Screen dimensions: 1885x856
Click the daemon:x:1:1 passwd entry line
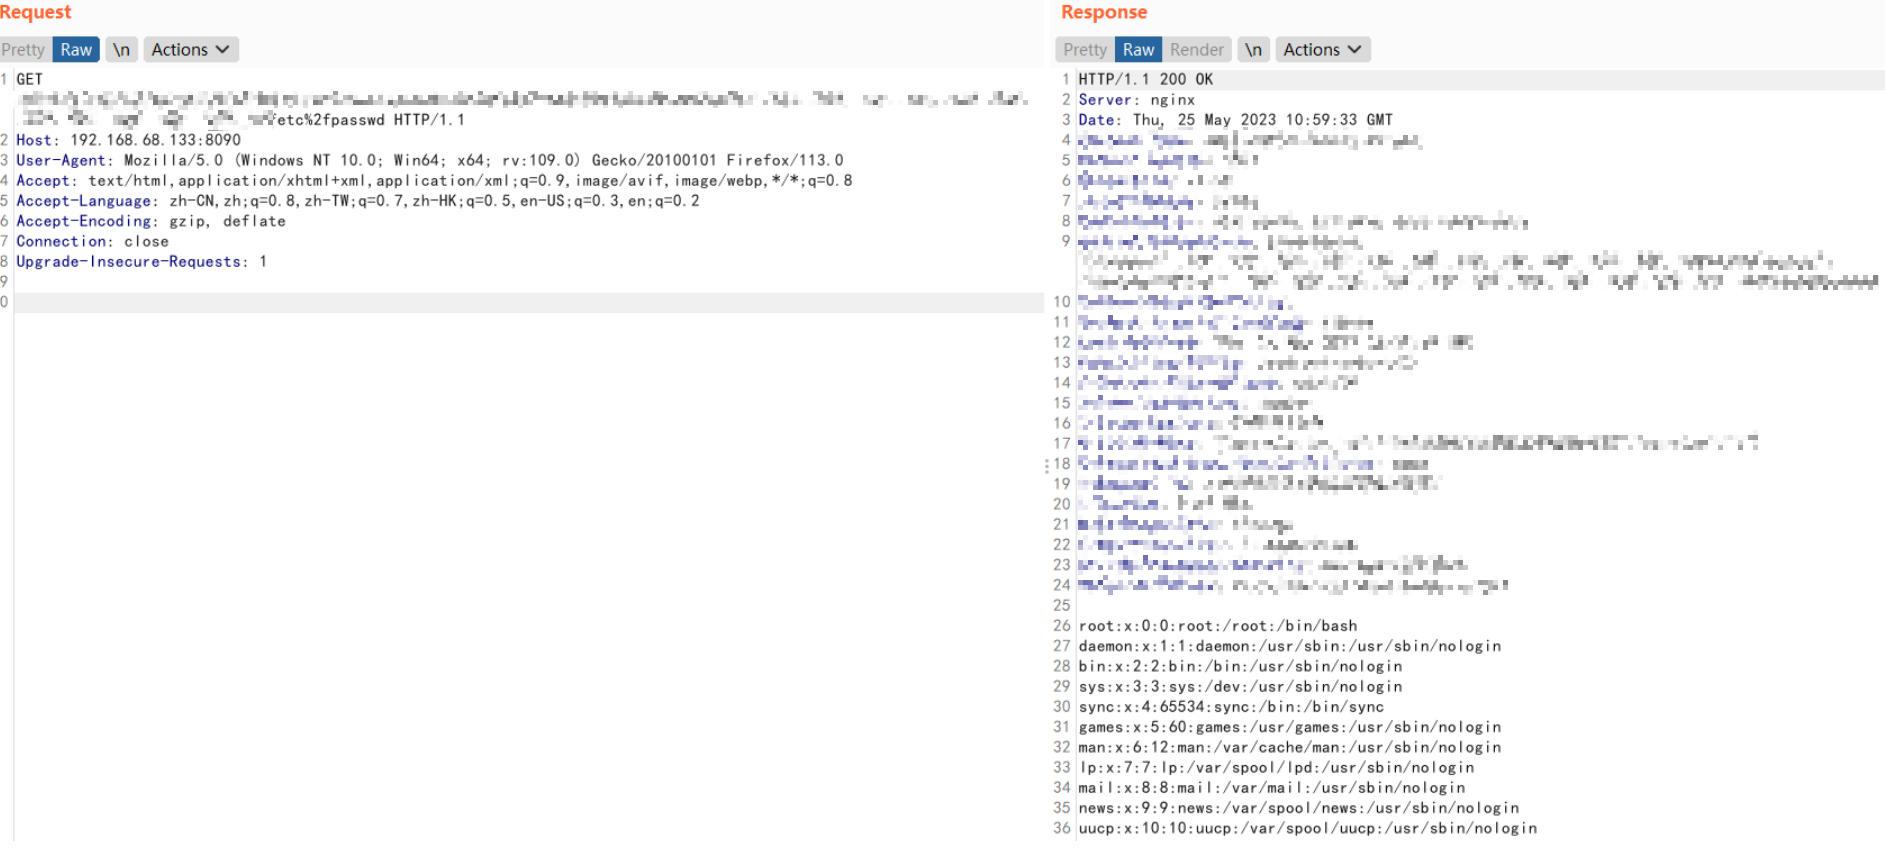(x=1289, y=646)
